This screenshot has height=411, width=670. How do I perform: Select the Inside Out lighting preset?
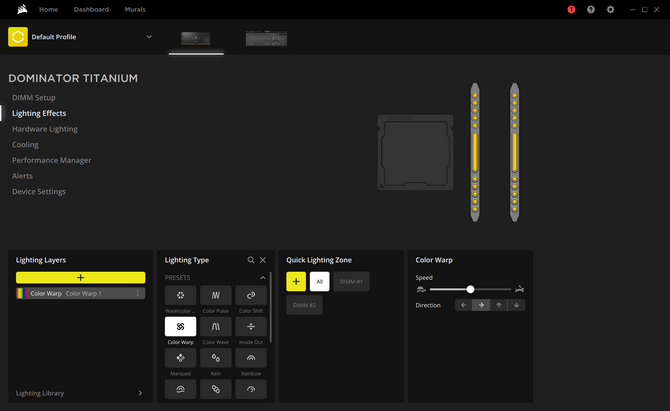pyautogui.click(x=251, y=327)
